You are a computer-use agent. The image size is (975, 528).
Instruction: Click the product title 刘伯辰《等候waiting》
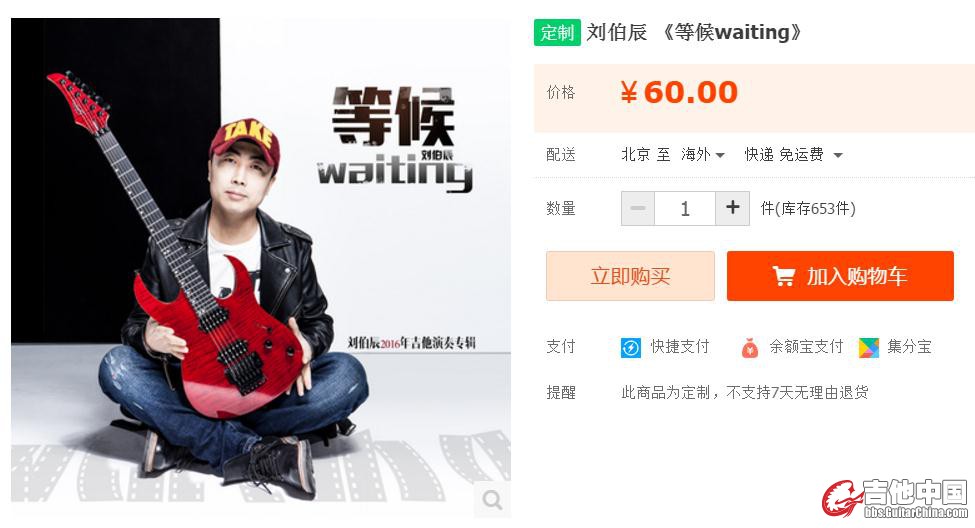point(695,32)
